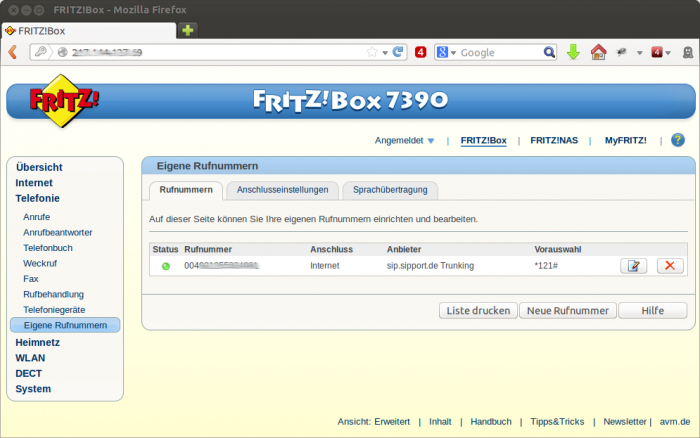Click the search magnifier icon
Viewport: 700px width, 438px height.
(x=549, y=52)
